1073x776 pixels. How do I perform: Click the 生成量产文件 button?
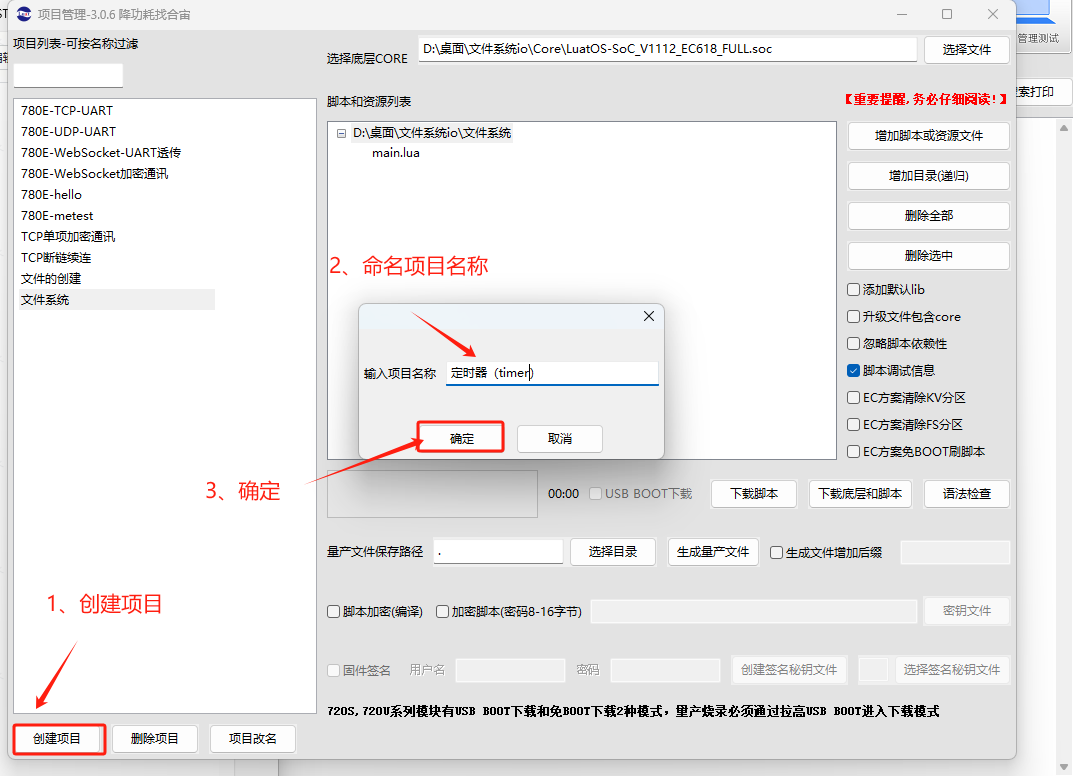[x=713, y=552]
